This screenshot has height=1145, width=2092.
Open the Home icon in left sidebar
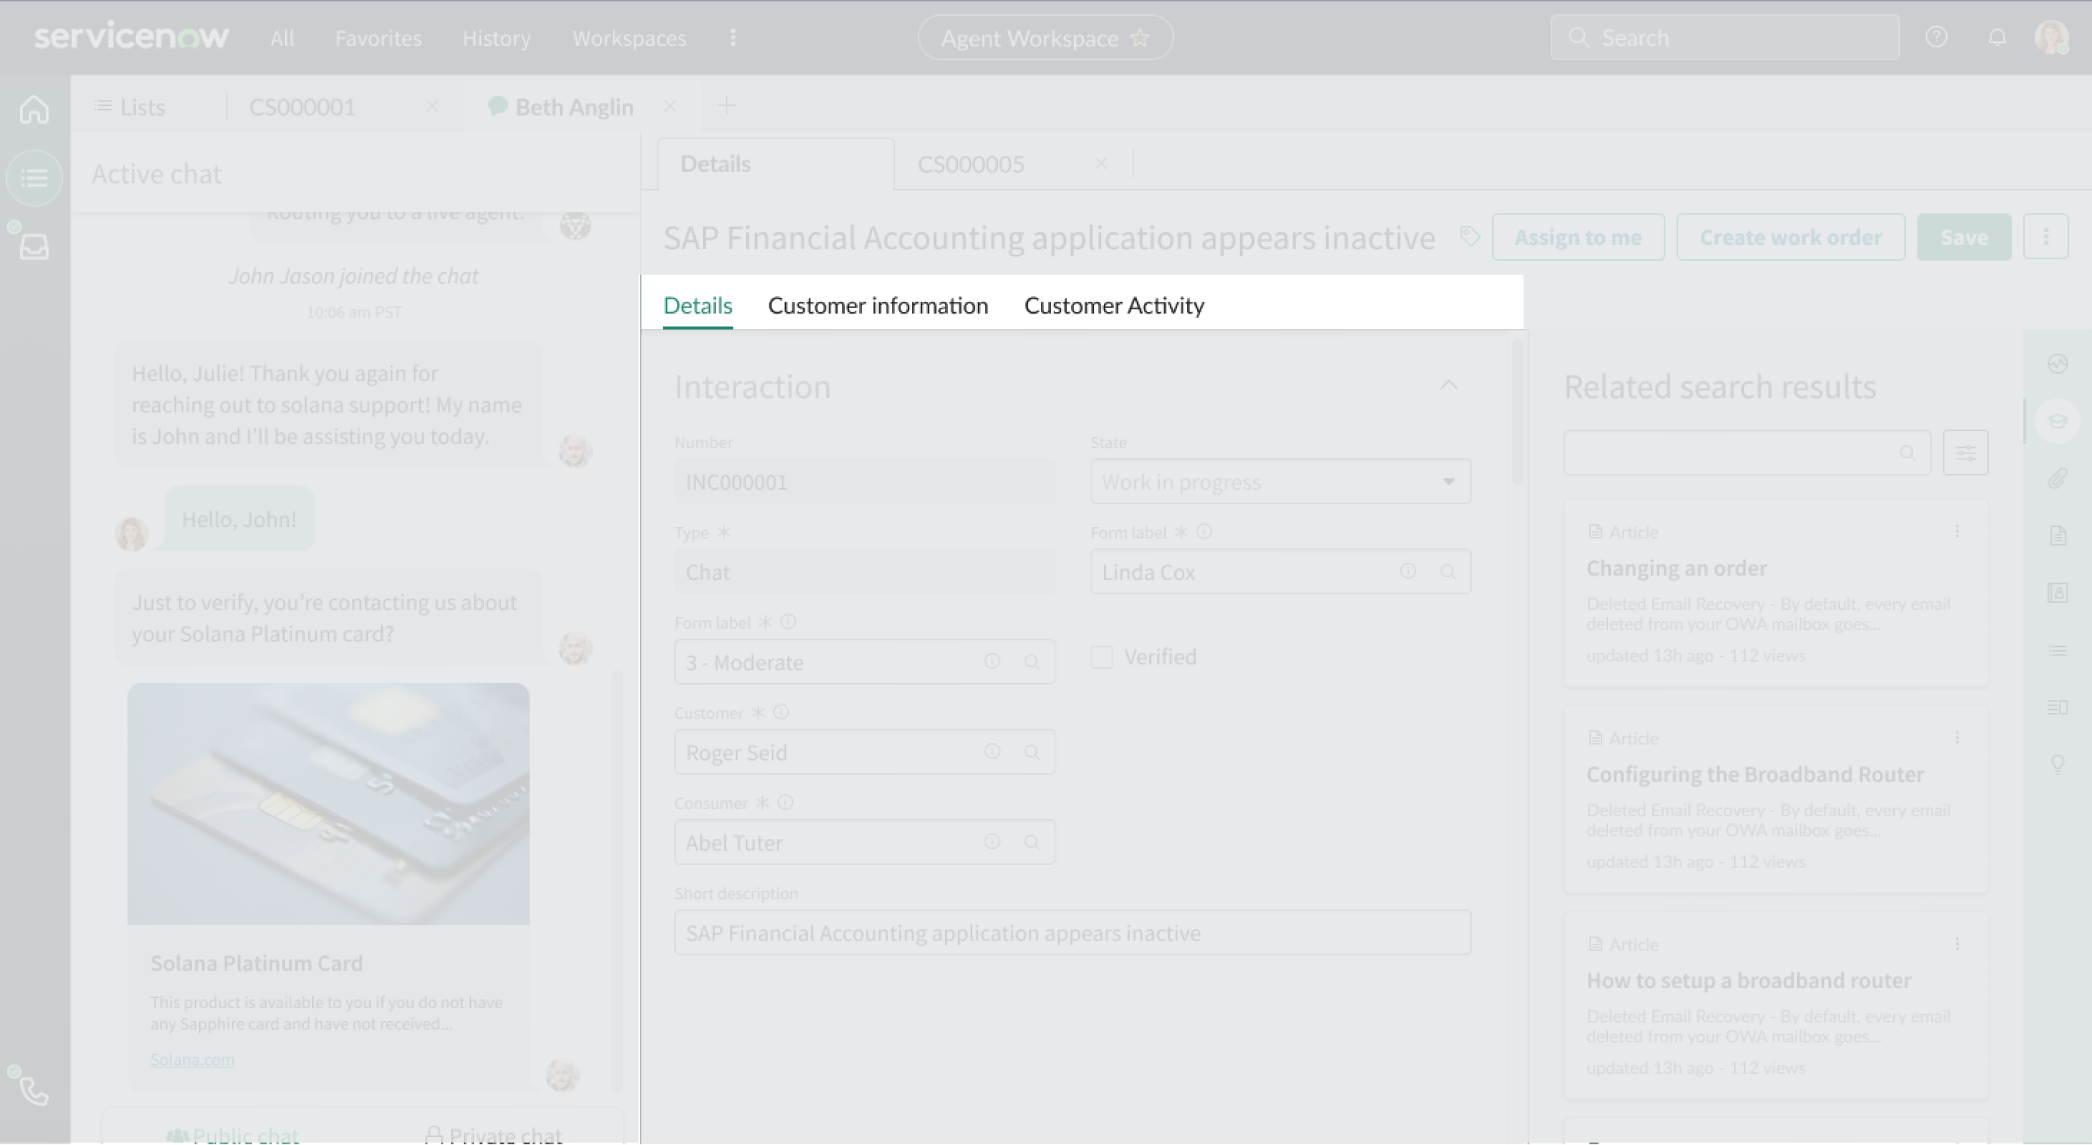click(34, 110)
